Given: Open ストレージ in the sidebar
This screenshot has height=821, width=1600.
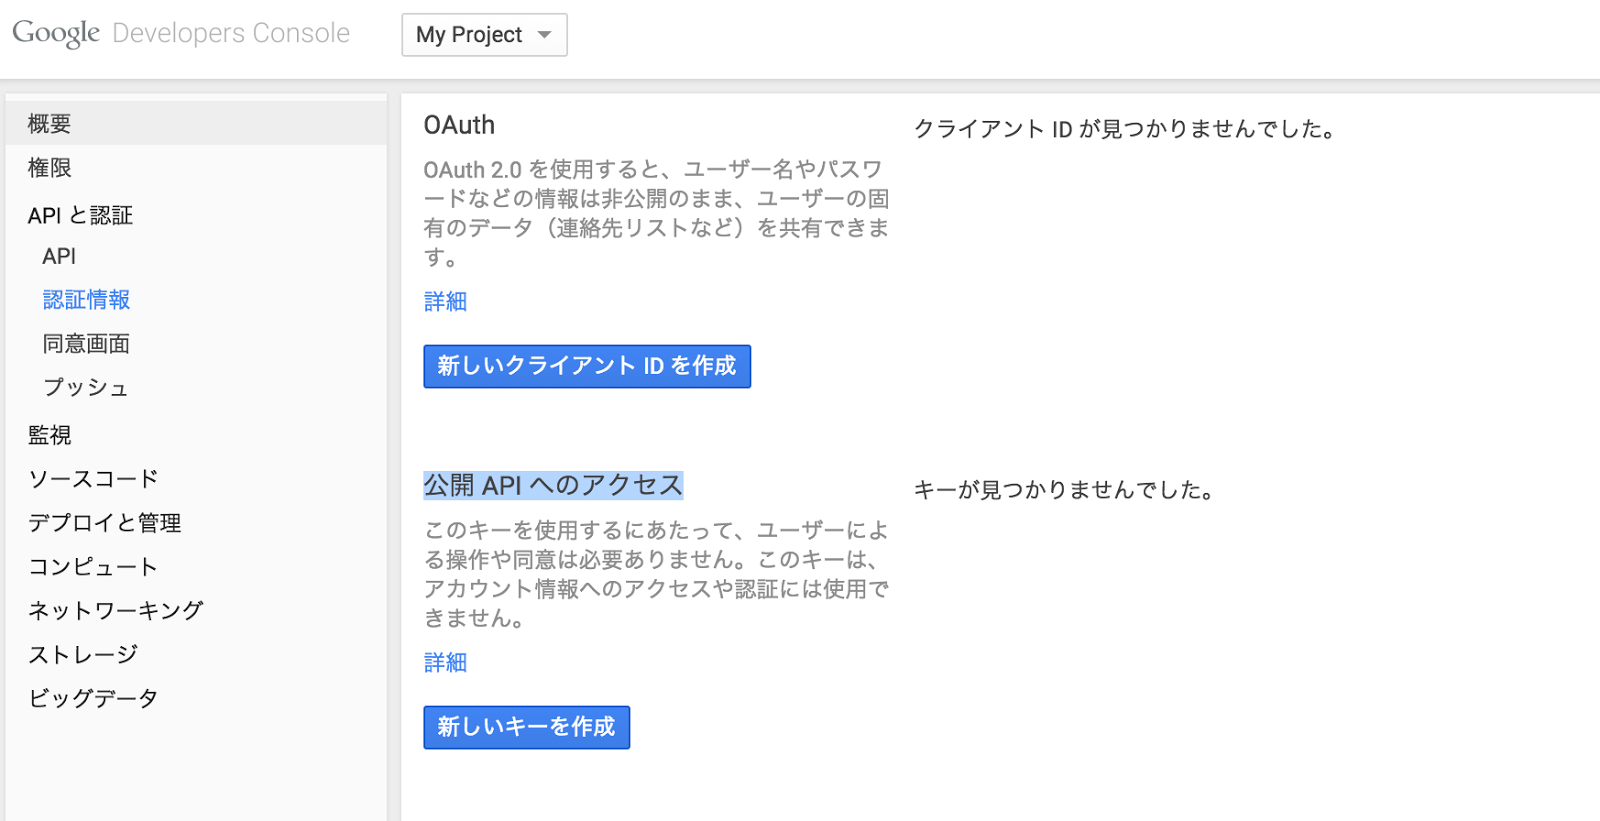Looking at the screenshot, I should tap(83, 655).
